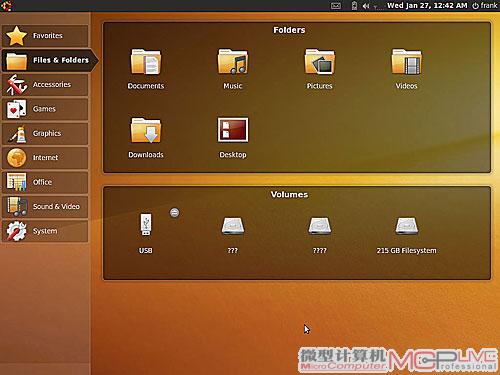Open the volume labeled ????
500x375 pixels.
[x=320, y=226]
